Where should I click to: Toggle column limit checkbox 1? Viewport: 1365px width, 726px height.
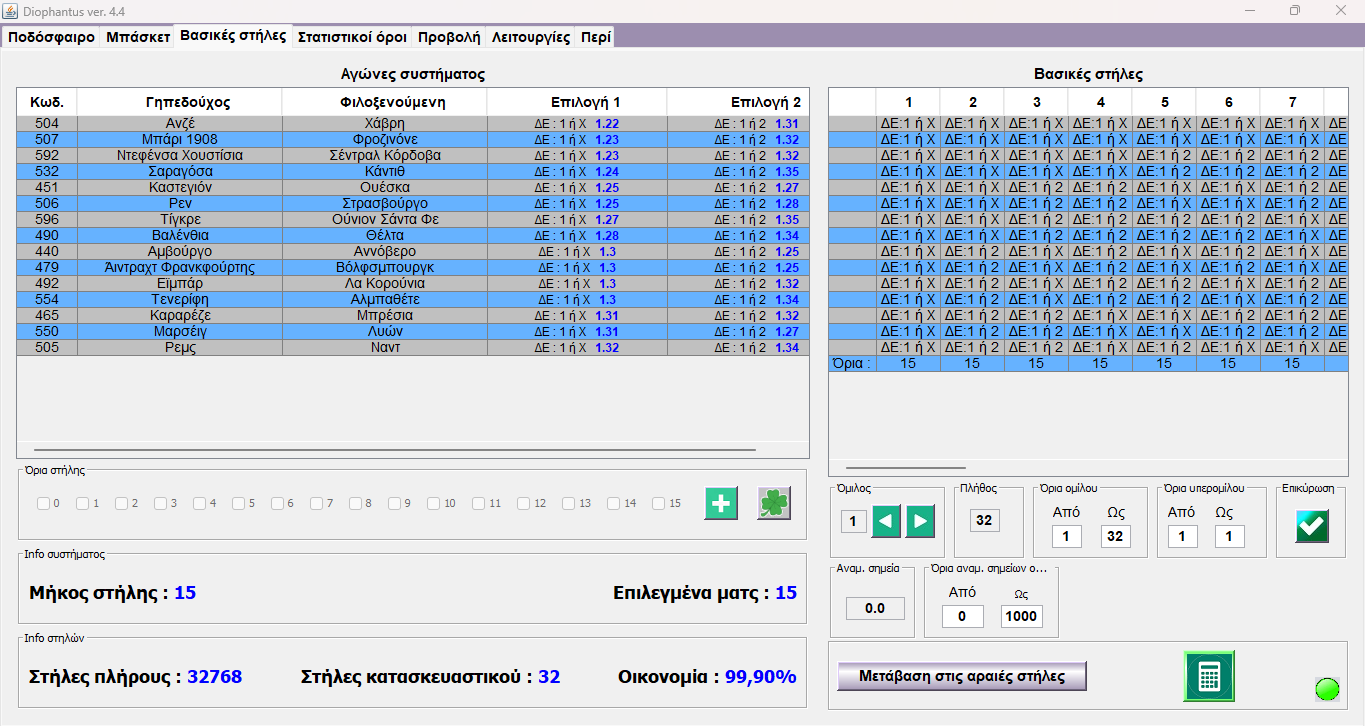point(83,503)
